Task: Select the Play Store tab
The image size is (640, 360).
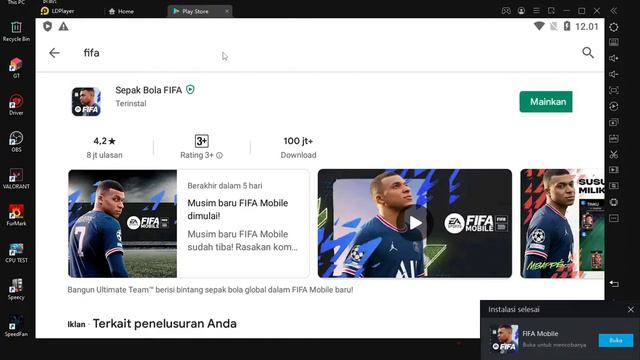Action: [x=196, y=11]
